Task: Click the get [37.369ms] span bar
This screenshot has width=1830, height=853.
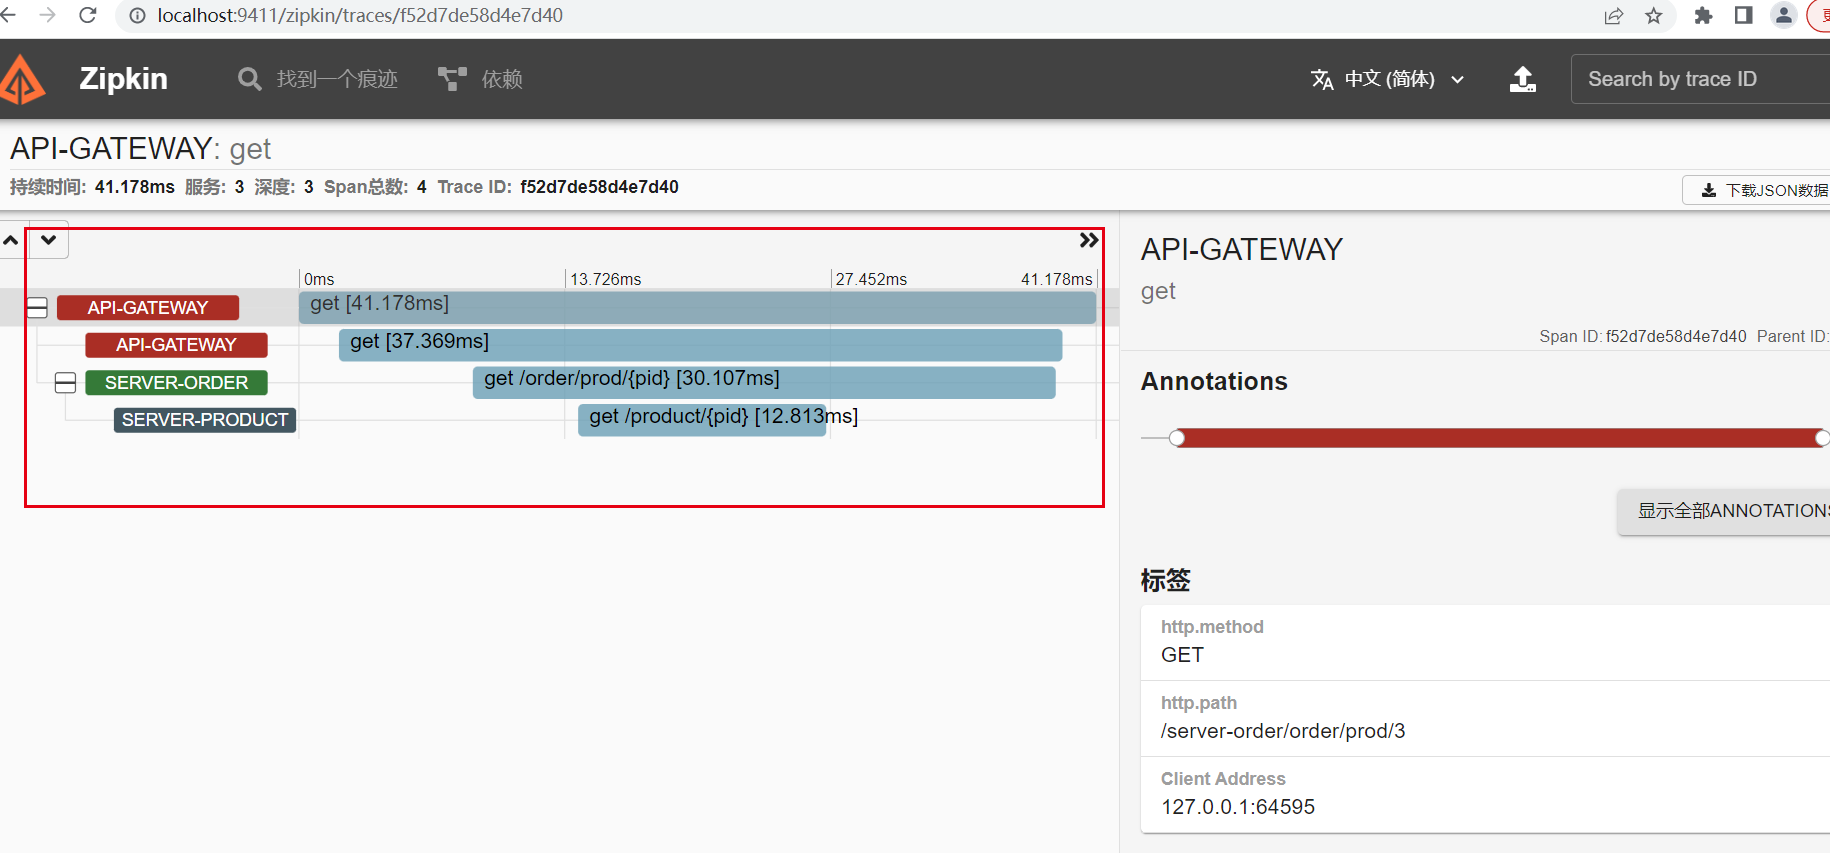Action: pyautogui.click(x=700, y=345)
